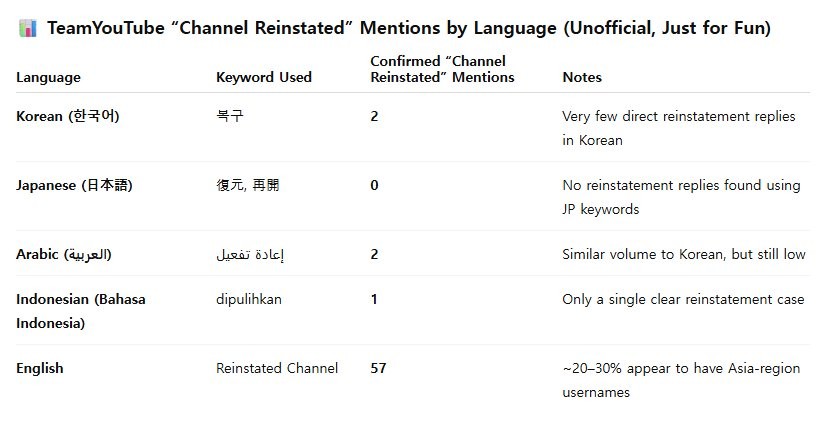This screenshot has height=424, width=822.
Task: Click the Korean keyword 복구
Action: click(229, 116)
